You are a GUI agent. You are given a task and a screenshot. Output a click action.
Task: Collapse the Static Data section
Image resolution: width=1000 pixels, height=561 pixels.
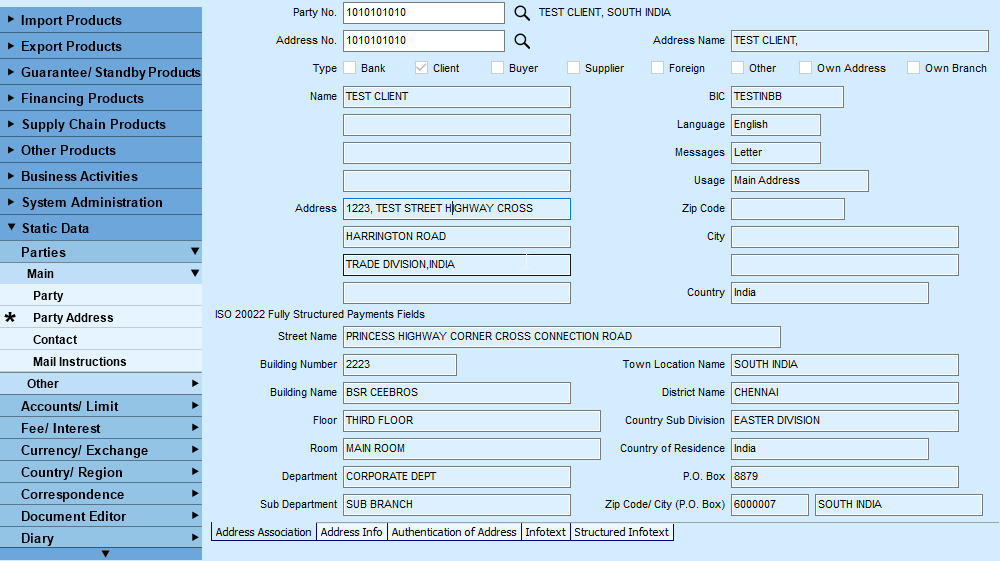(x=101, y=228)
